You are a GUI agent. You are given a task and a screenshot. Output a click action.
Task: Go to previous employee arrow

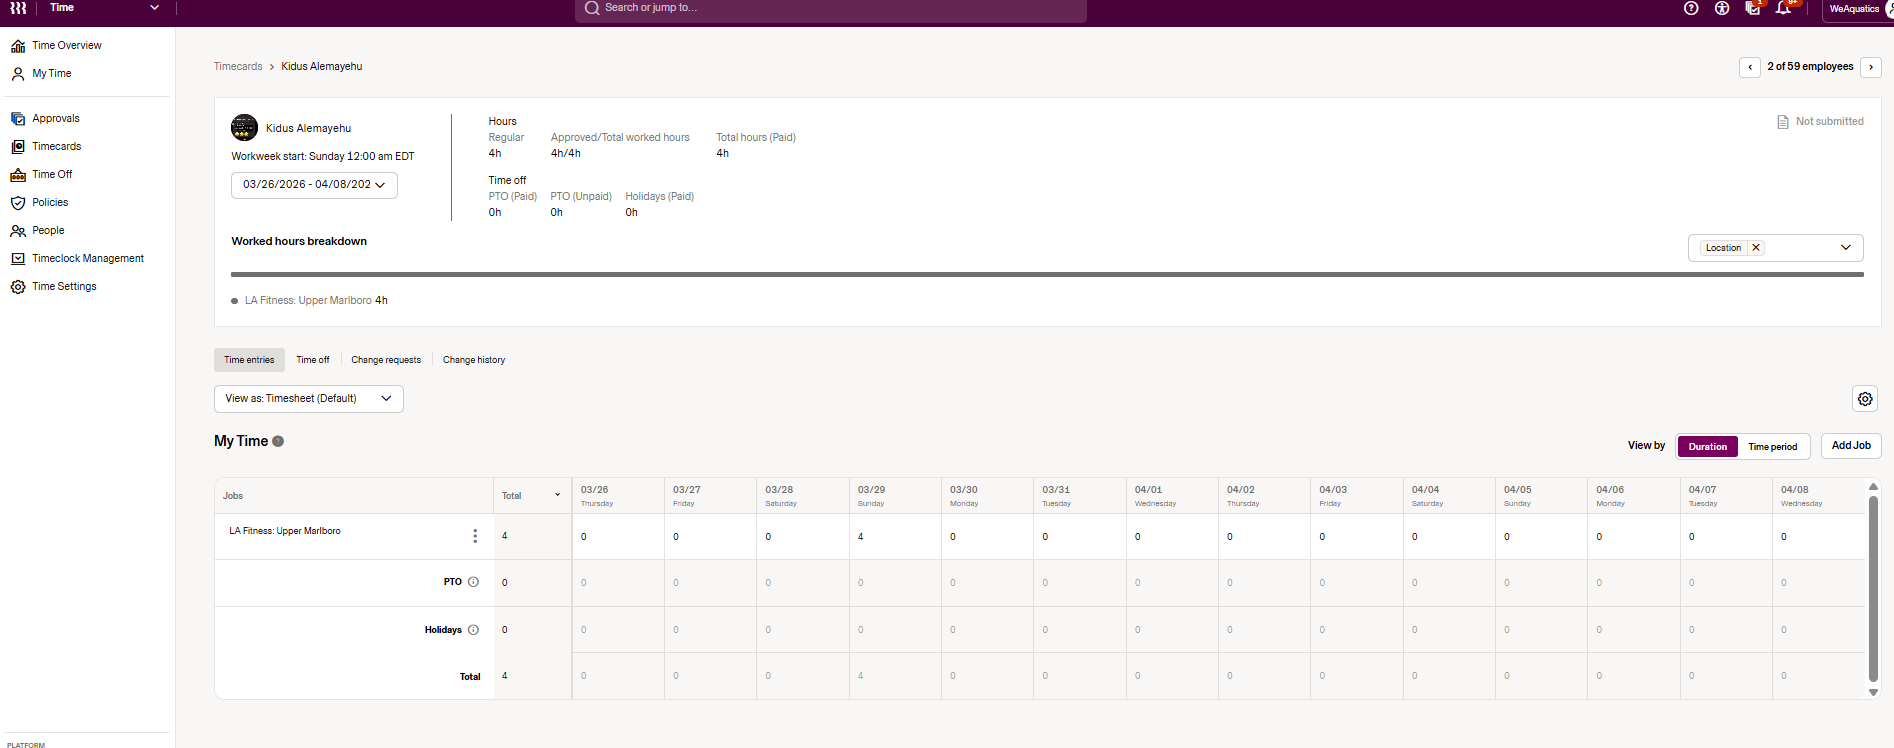click(1750, 67)
